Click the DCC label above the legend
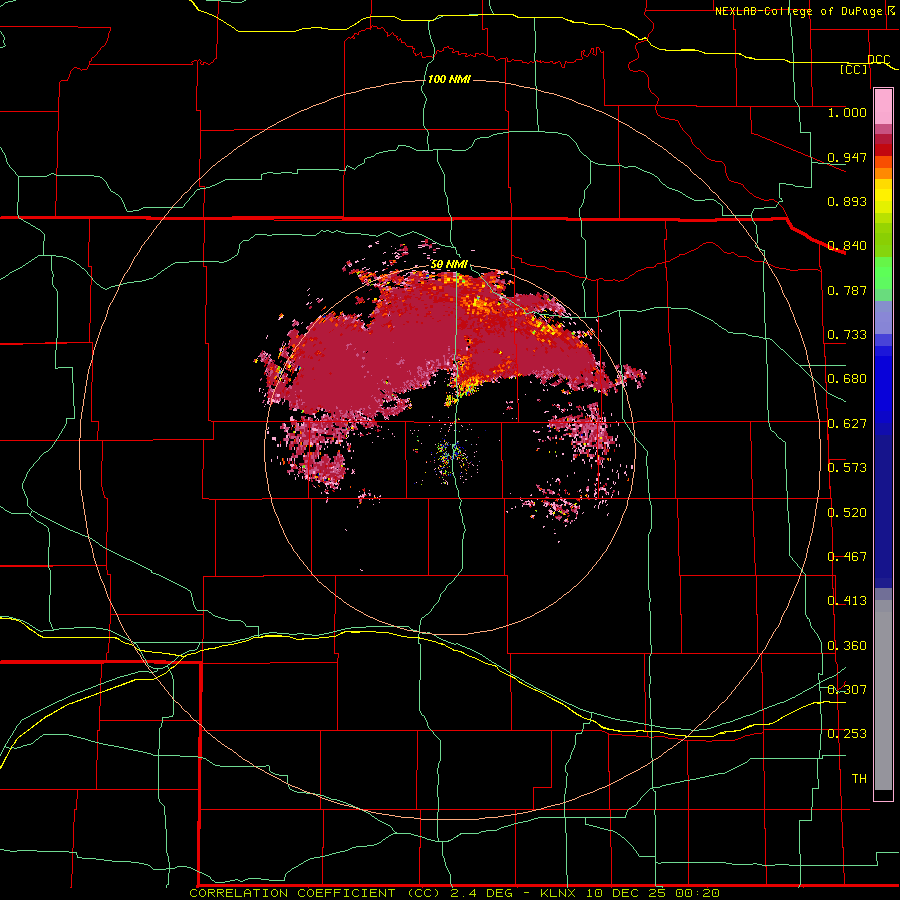Screen dimensions: 900x900 [x=879, y=59]
